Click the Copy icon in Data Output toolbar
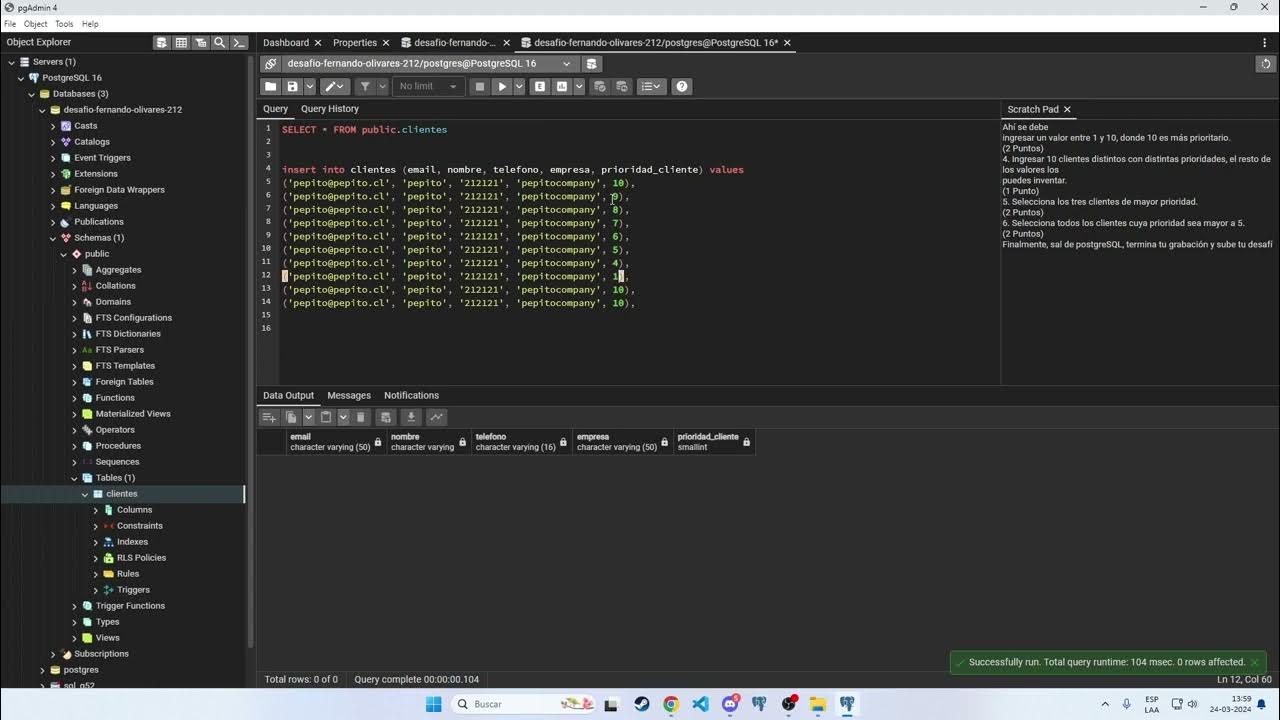Image resolution: width=1280 pixels, height=720 pixels. [x=291, y=417]
